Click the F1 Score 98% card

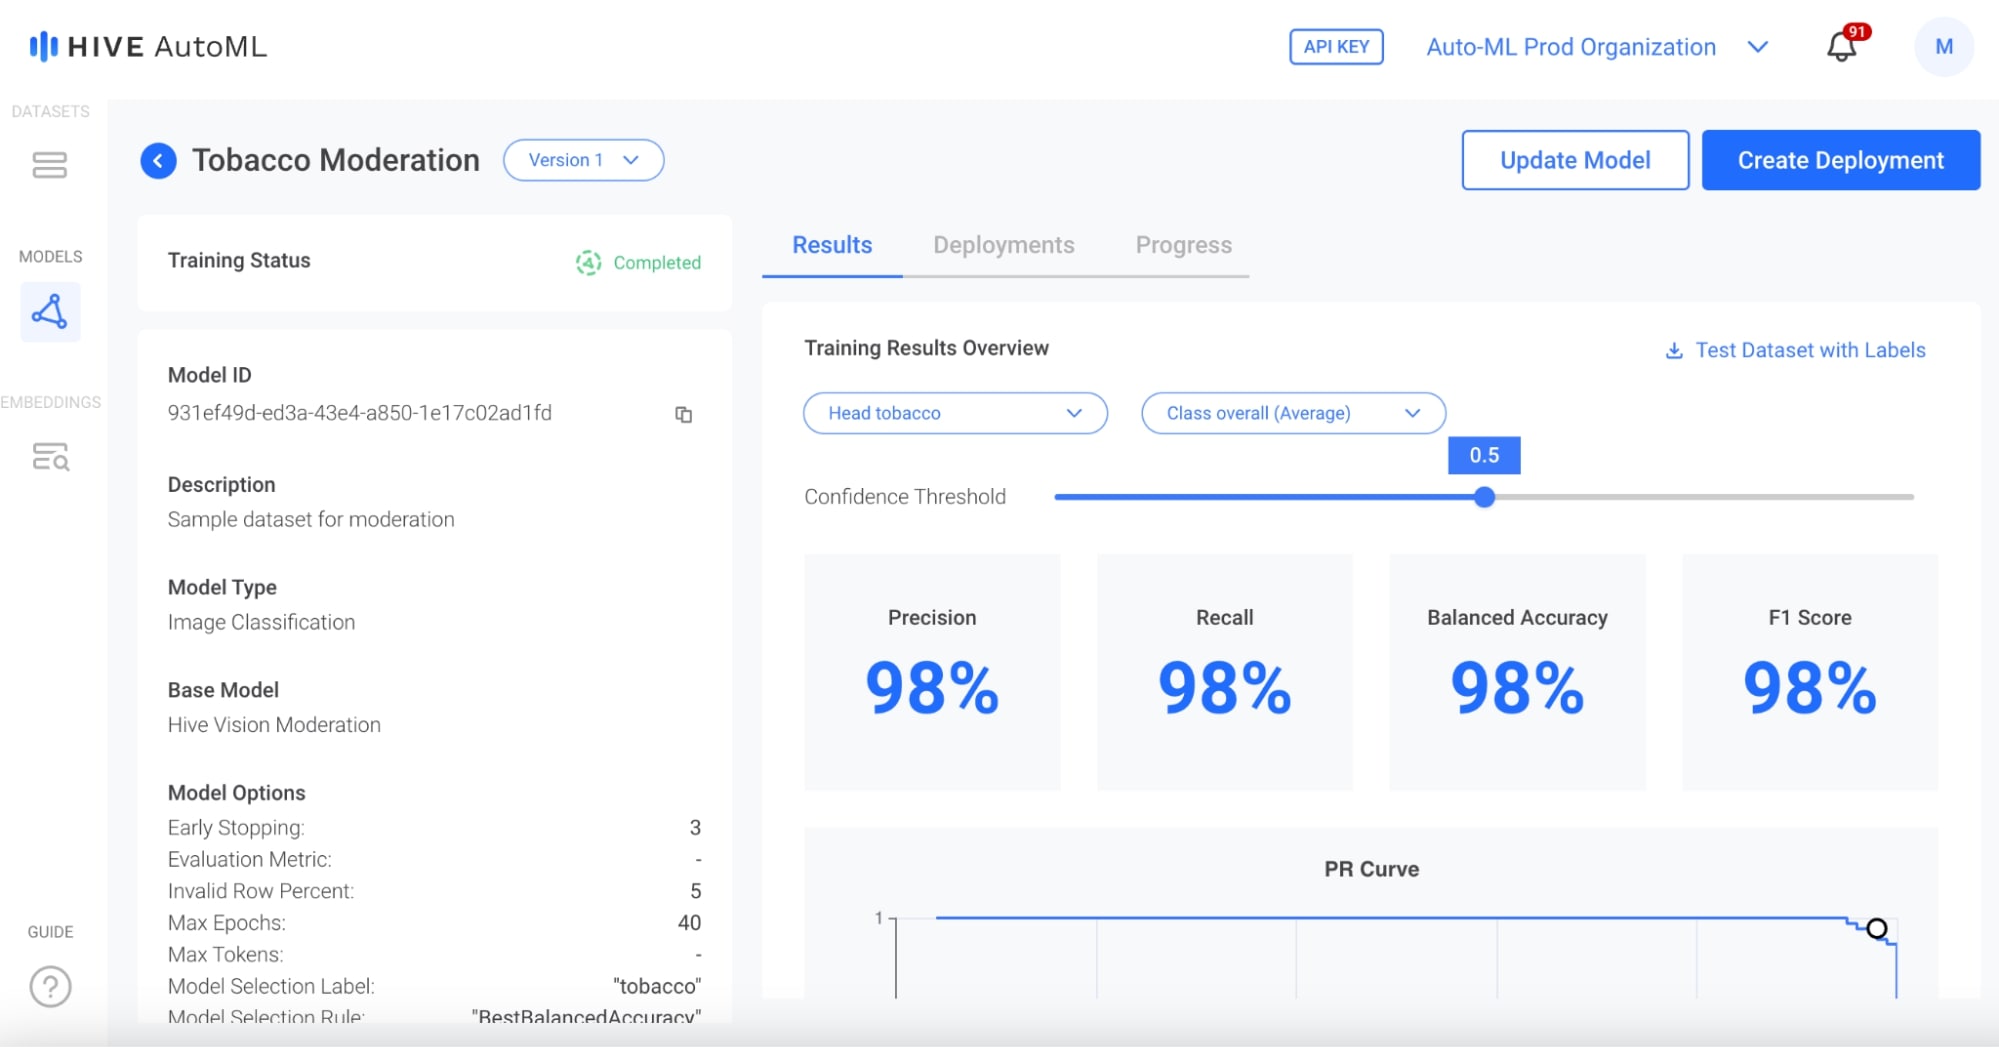coord(1810,672)
